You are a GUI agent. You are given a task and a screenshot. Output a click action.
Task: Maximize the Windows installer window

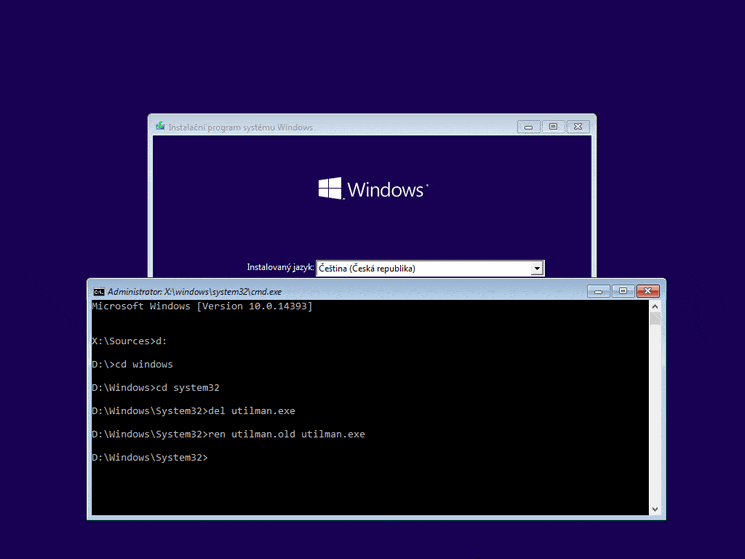tap(552, 127)
